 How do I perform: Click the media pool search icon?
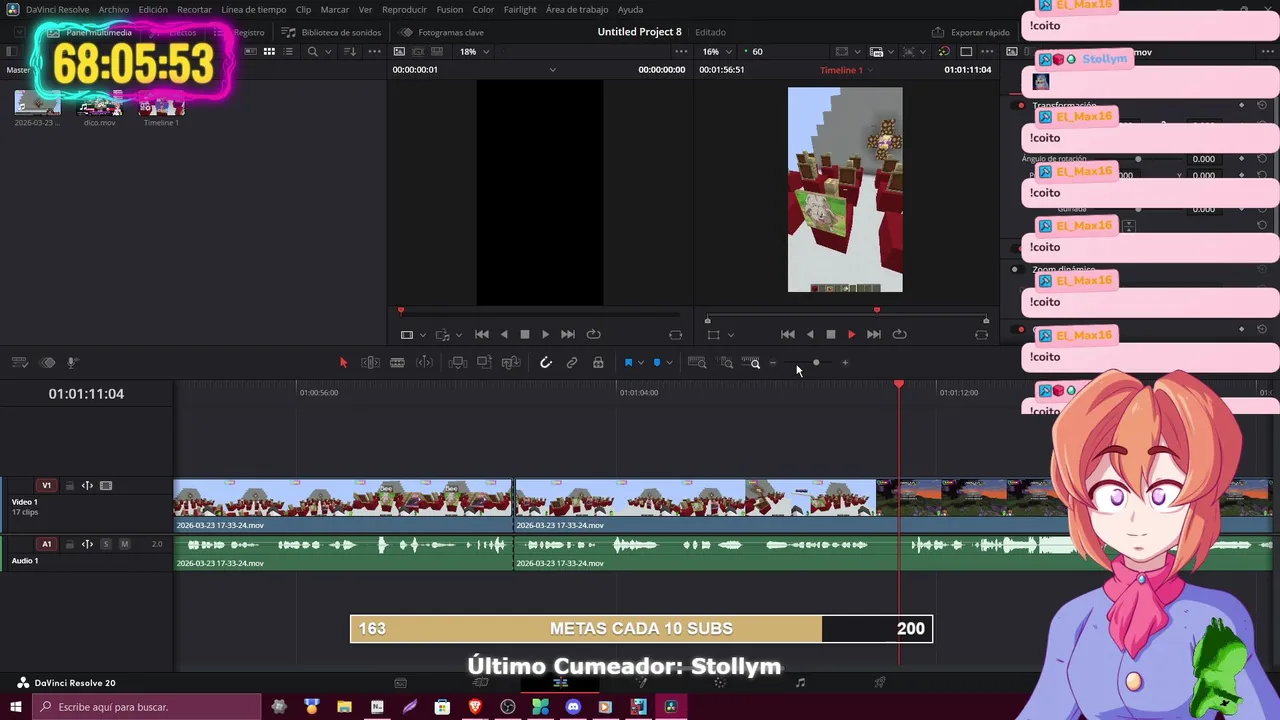pos(312,52)
